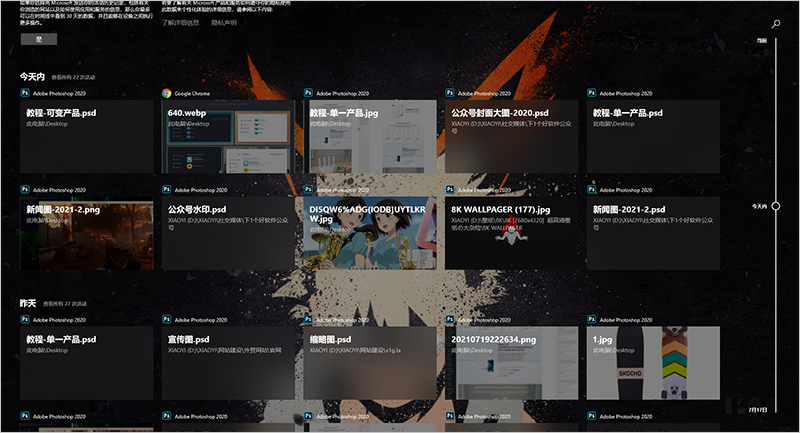Click Photoshop icon above 教程-单一产品.jpg card
Image resolution: width=800 pixels, height=433 pixels.
[308, 93]
